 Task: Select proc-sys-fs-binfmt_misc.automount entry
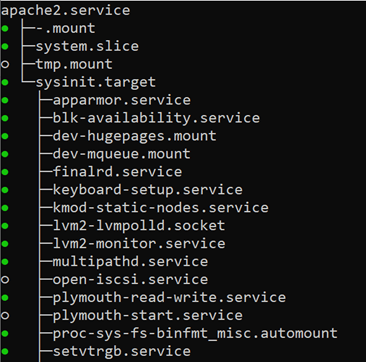[x=195, y=333]
